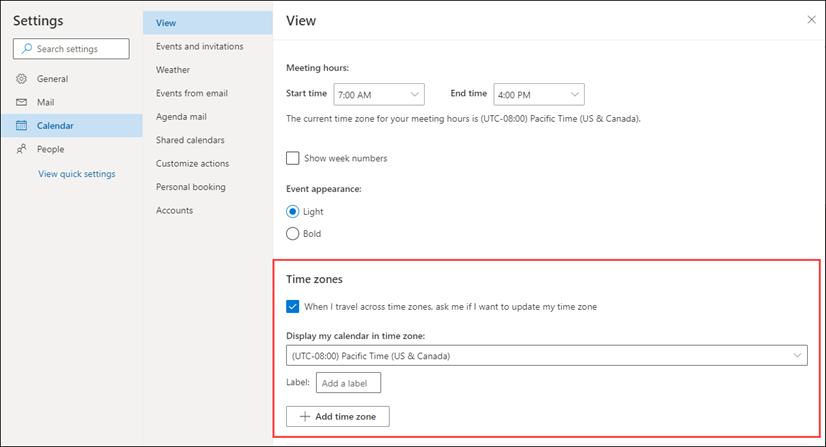Click the Calendar icon in sidebar
The image size is (826, 447).
(x=21, y=125)
